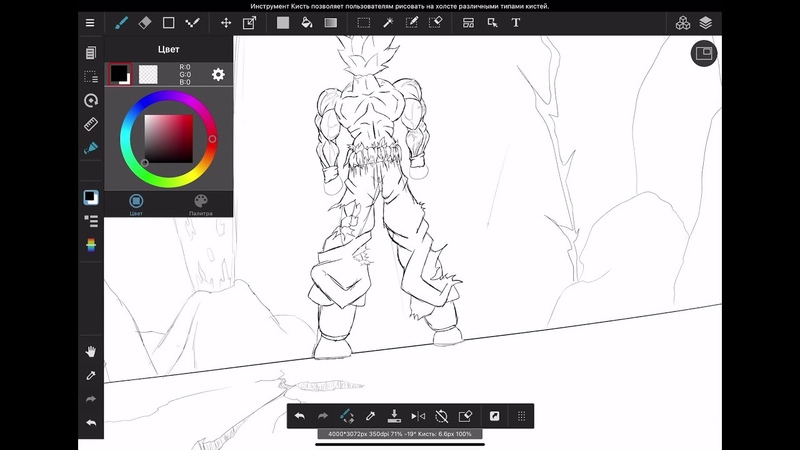Toggle canvas rotation reset in floating bar

(442, 416)
